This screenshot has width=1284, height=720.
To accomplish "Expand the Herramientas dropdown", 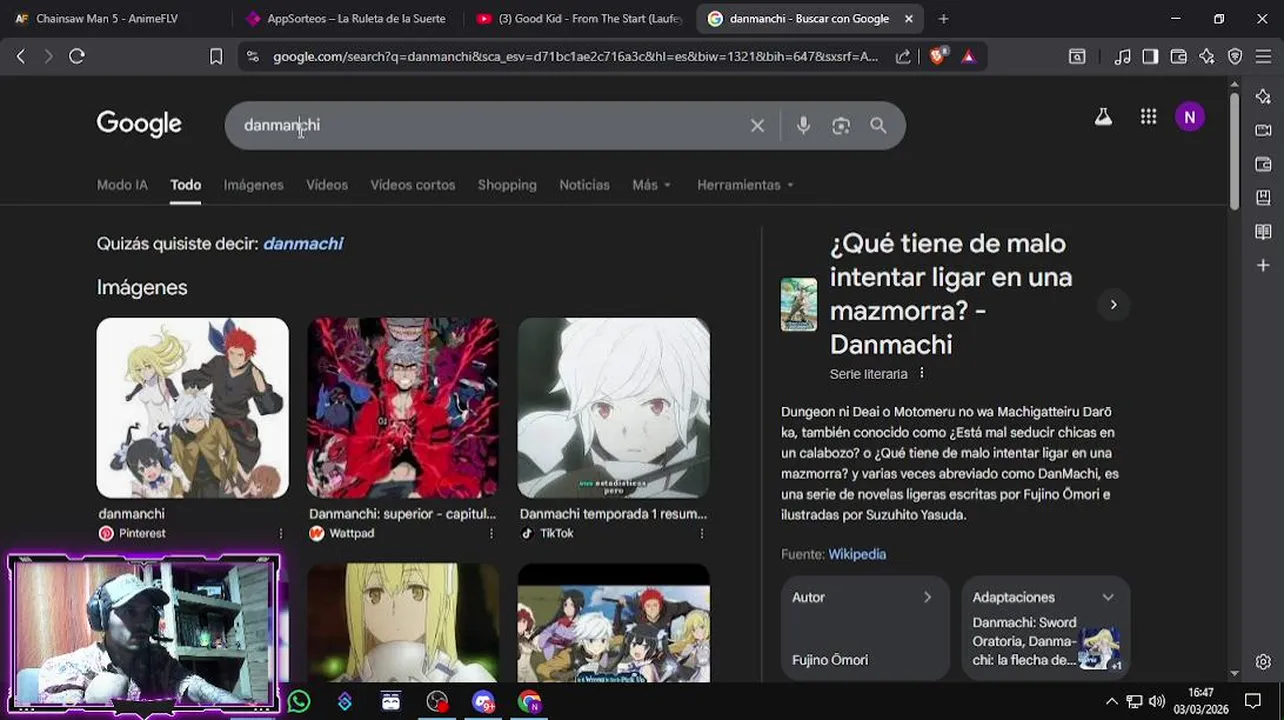I will point(745,185).
